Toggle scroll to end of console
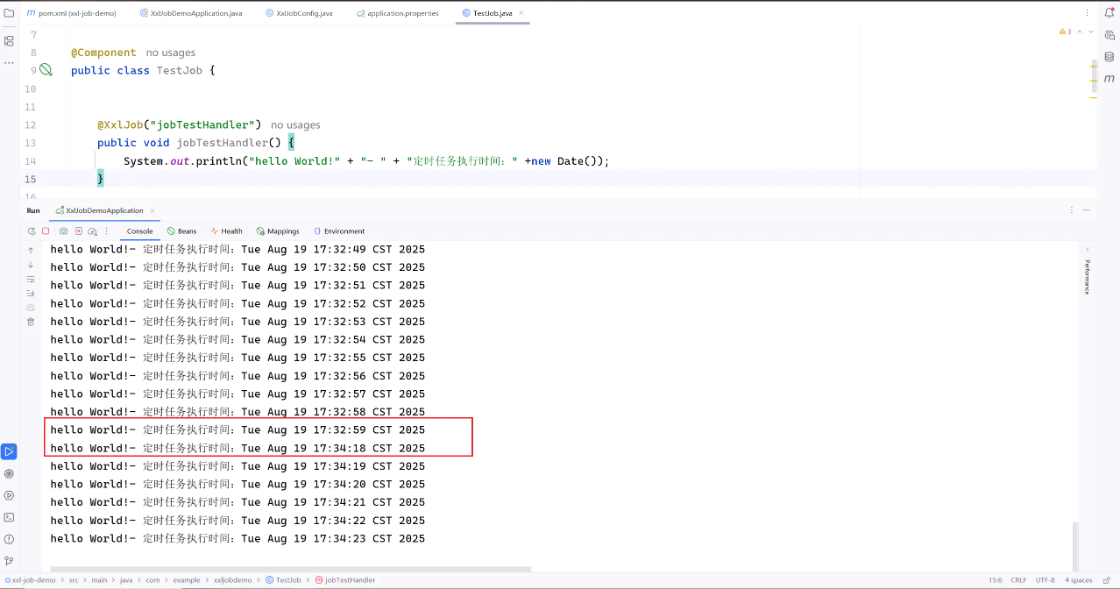 click(30, 293)
